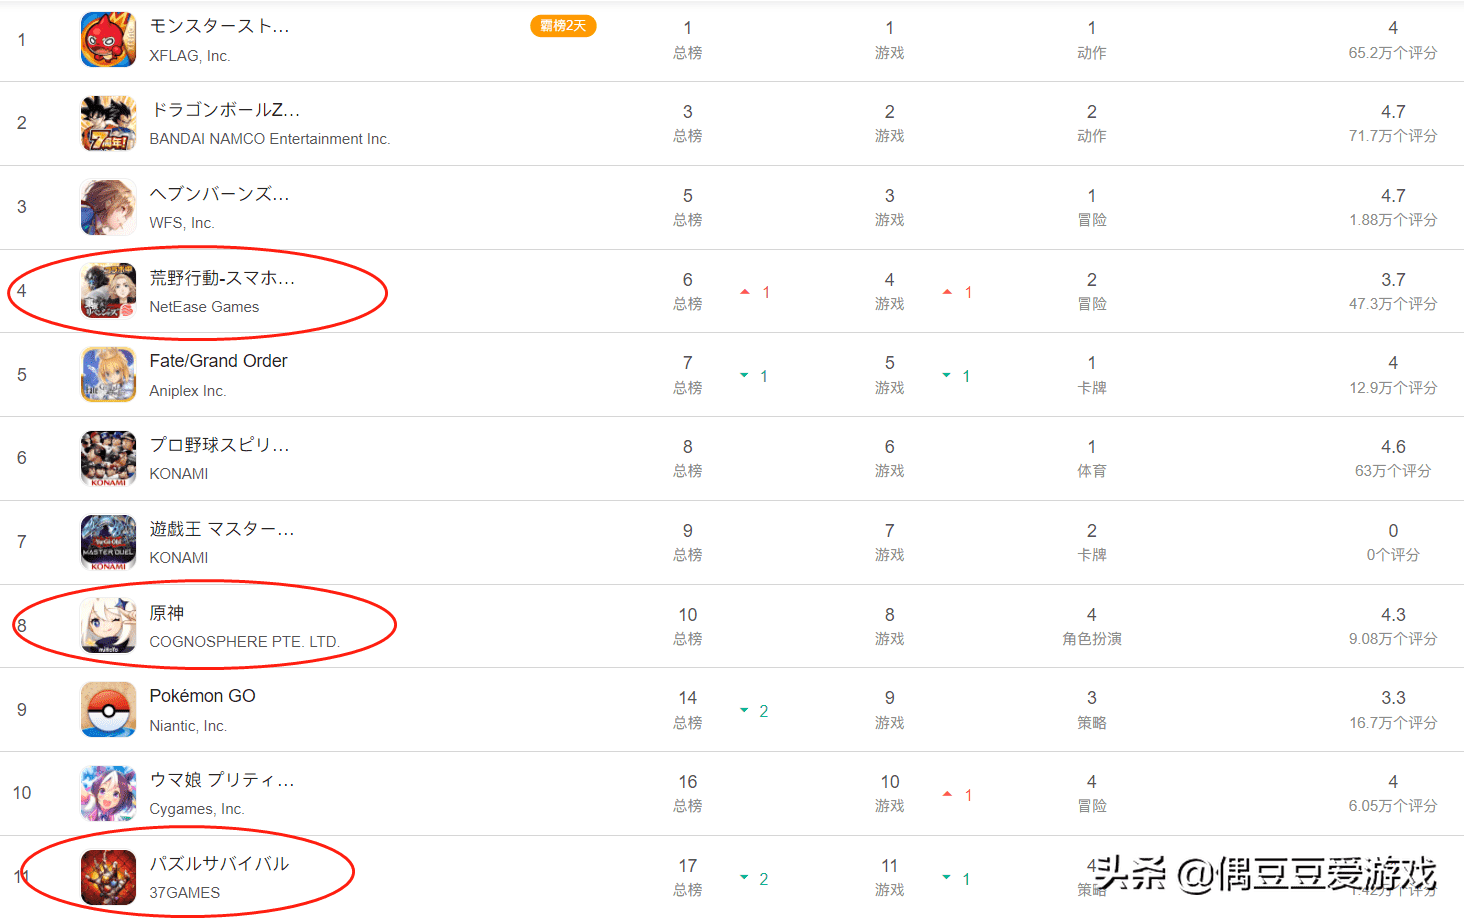Image resolution: width=1464 pixels, height=919 pixels.
Task: Open the 荒野行動 app icon
Action: (x=108, y=291)
